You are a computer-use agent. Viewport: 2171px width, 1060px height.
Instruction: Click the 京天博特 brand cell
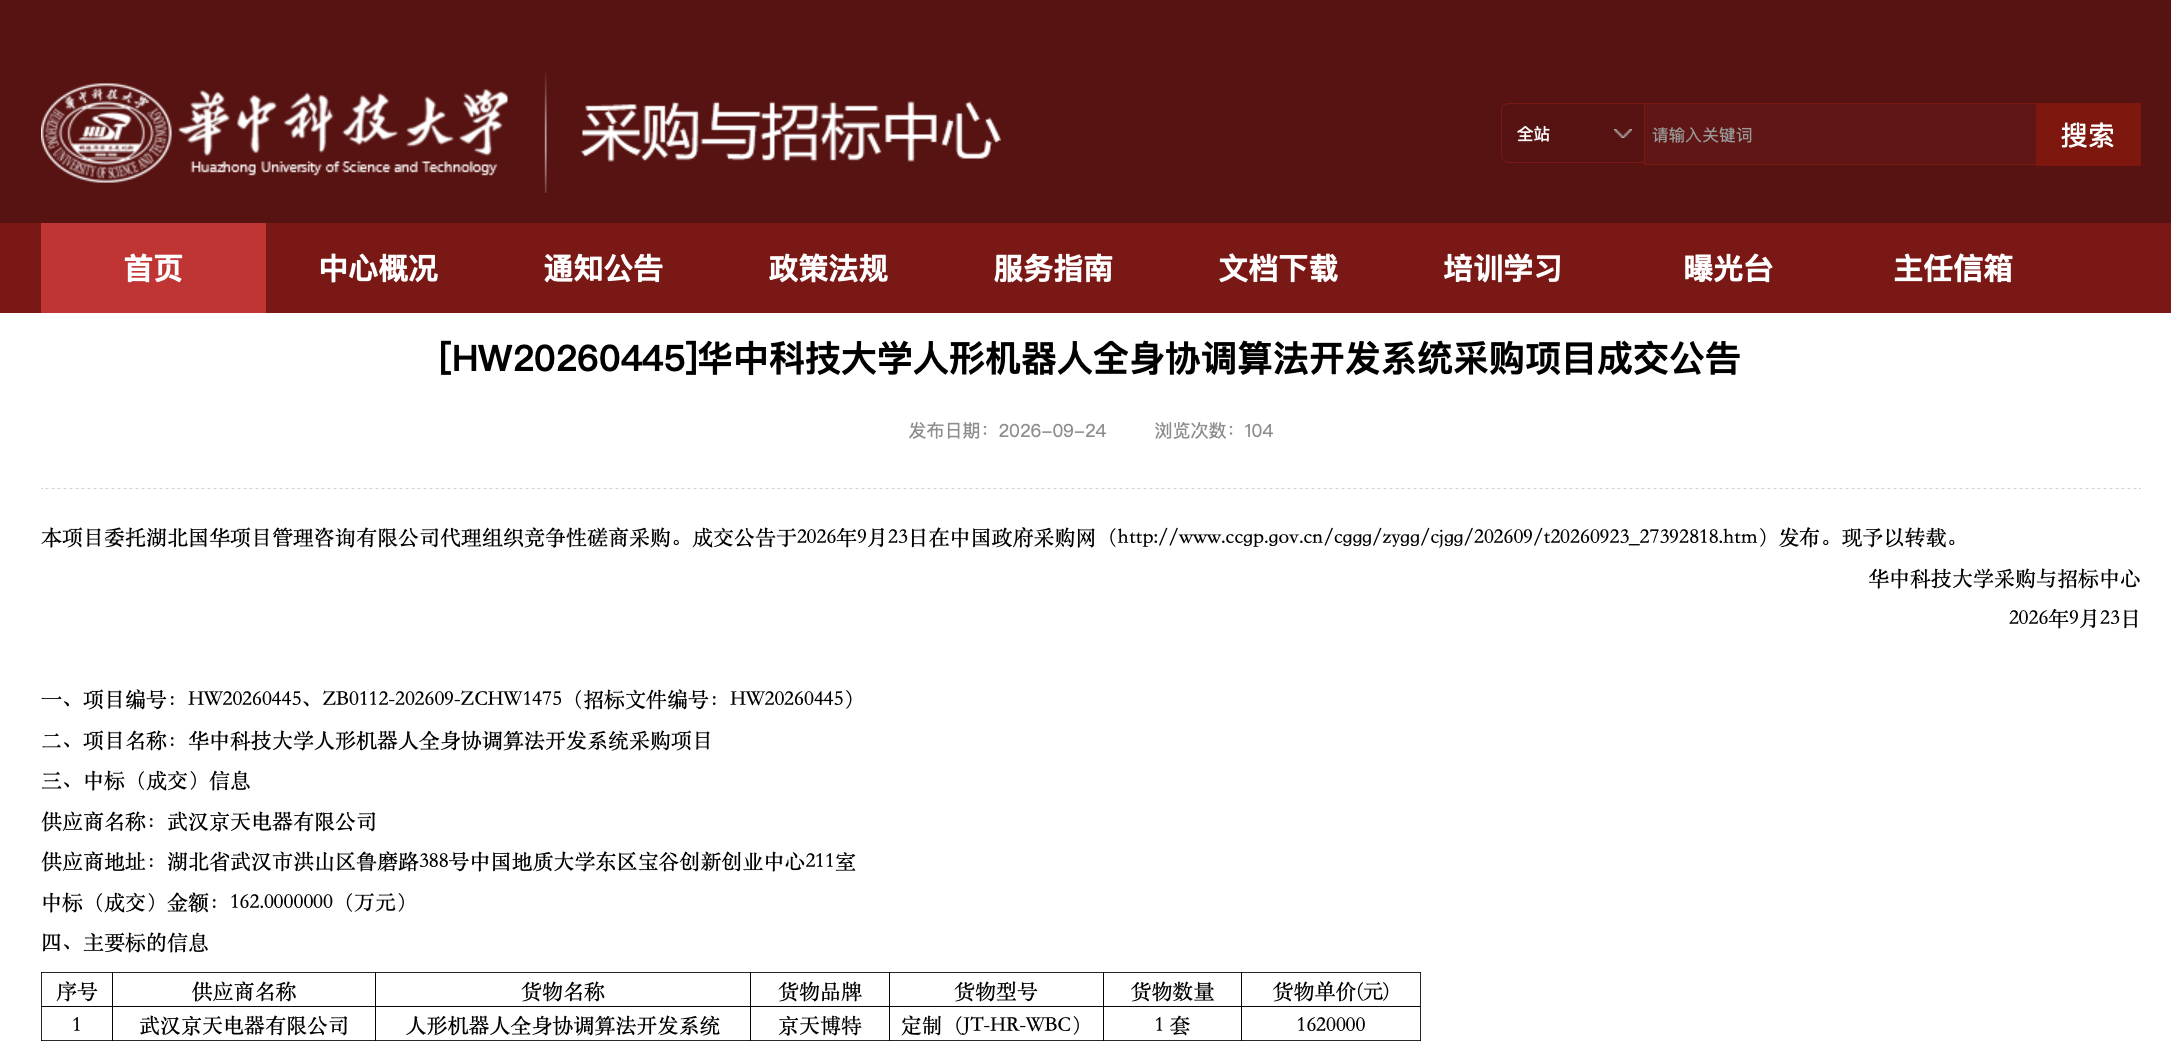(820, 1025)
